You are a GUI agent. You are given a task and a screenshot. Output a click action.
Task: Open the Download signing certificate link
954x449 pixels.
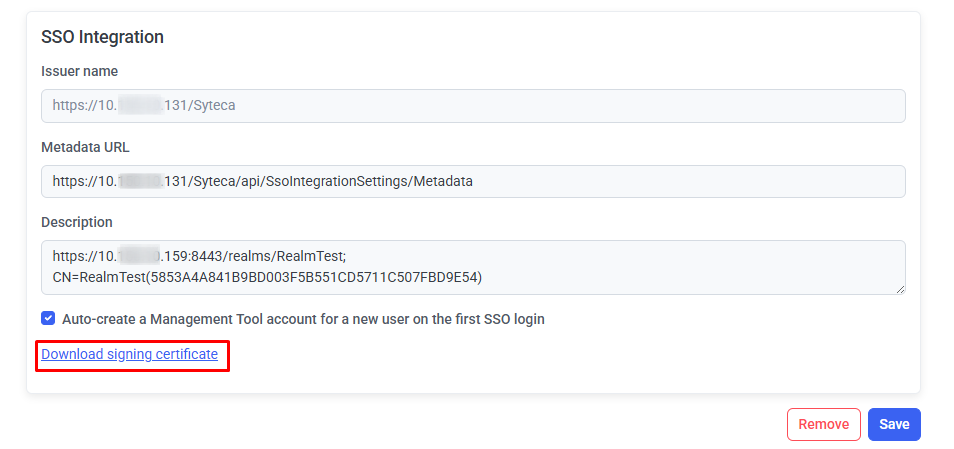[x=129, y=354]
